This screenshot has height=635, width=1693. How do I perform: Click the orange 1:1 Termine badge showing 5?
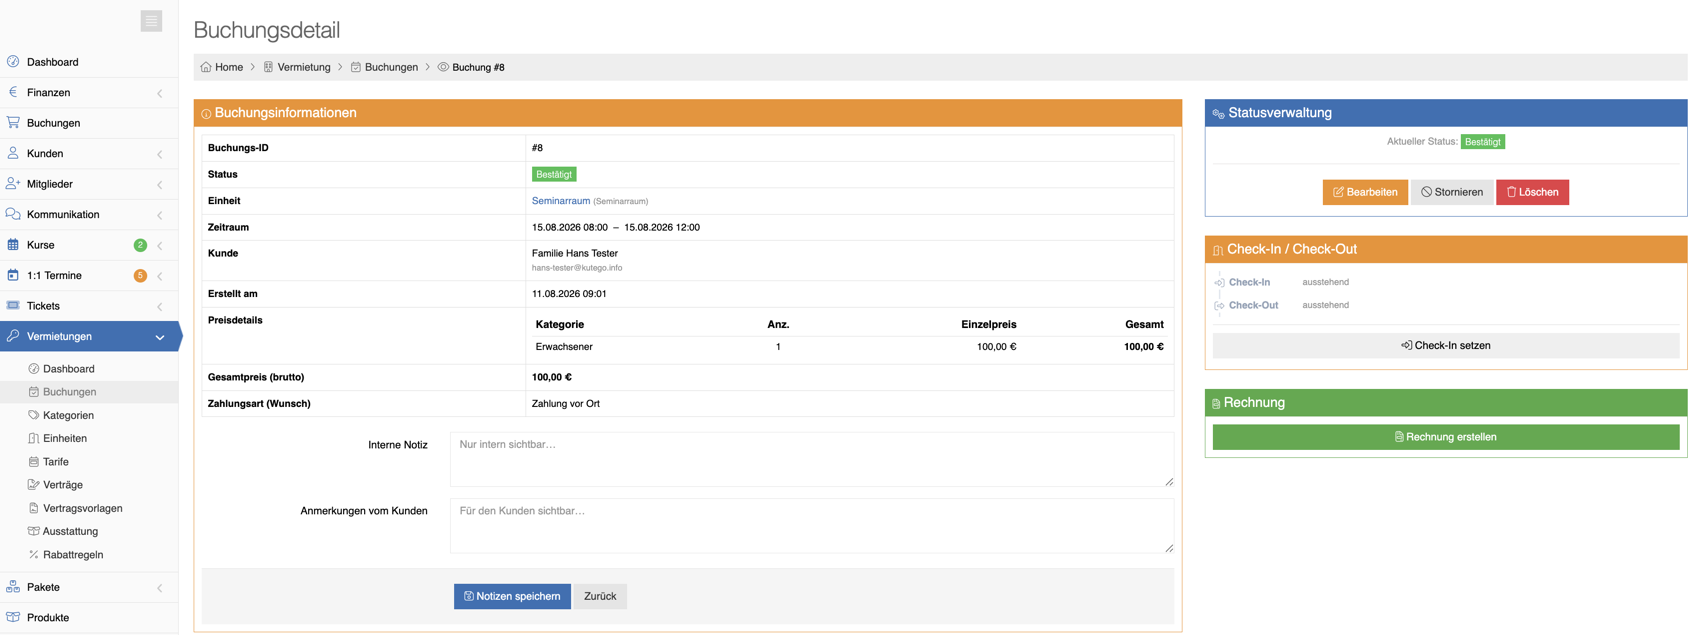(140, 275)
